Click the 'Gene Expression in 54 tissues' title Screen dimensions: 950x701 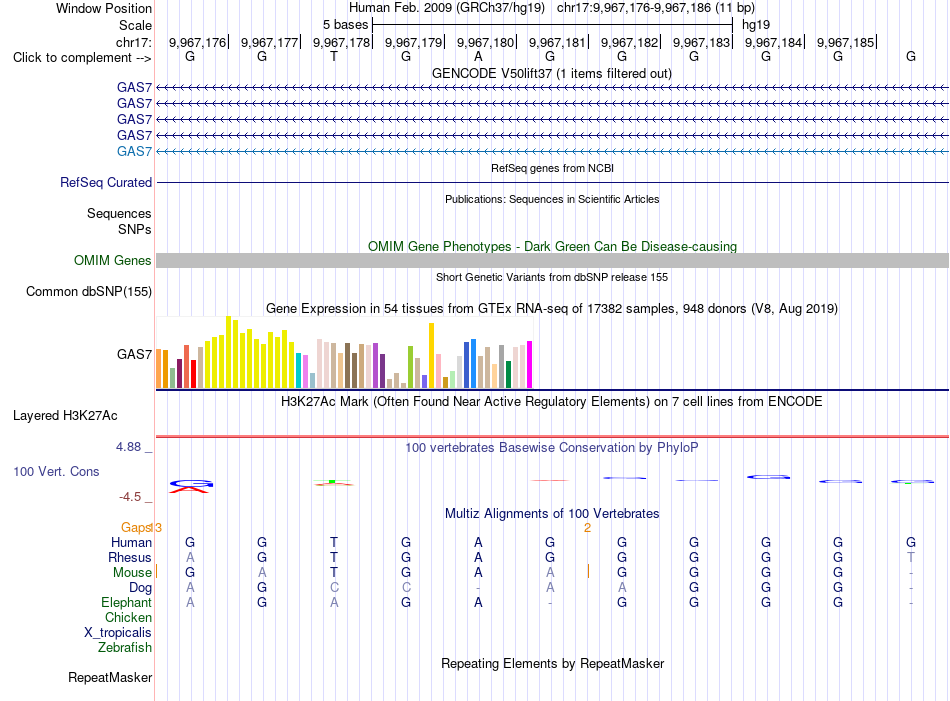click(x=552, y=308)
